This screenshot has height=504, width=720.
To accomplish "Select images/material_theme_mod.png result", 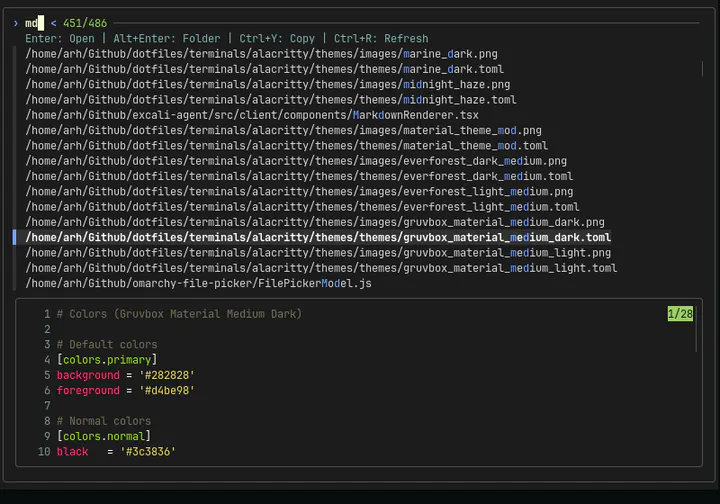I will [283, 130].
